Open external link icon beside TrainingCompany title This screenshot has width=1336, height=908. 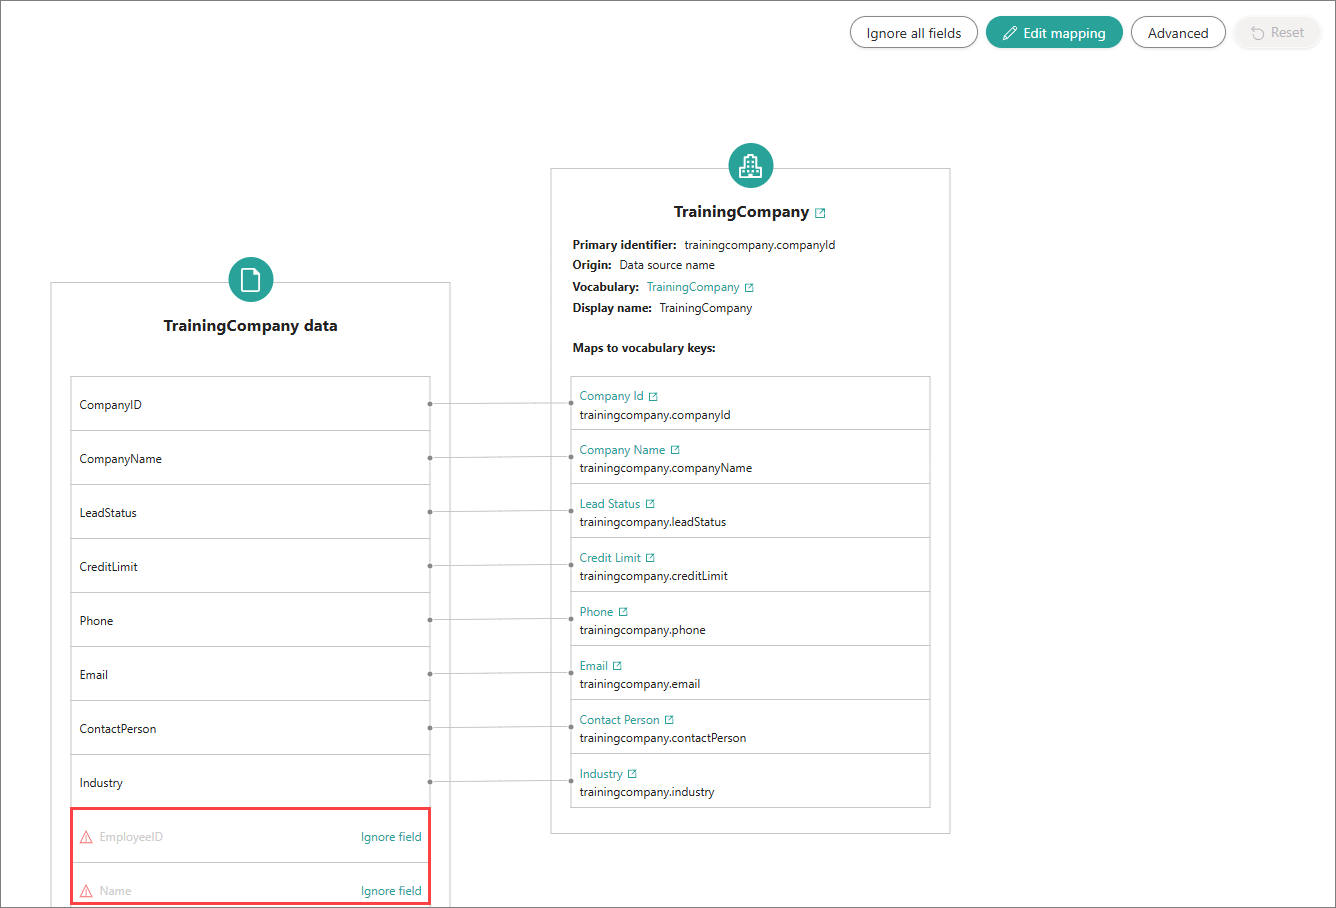click(820, 213)
